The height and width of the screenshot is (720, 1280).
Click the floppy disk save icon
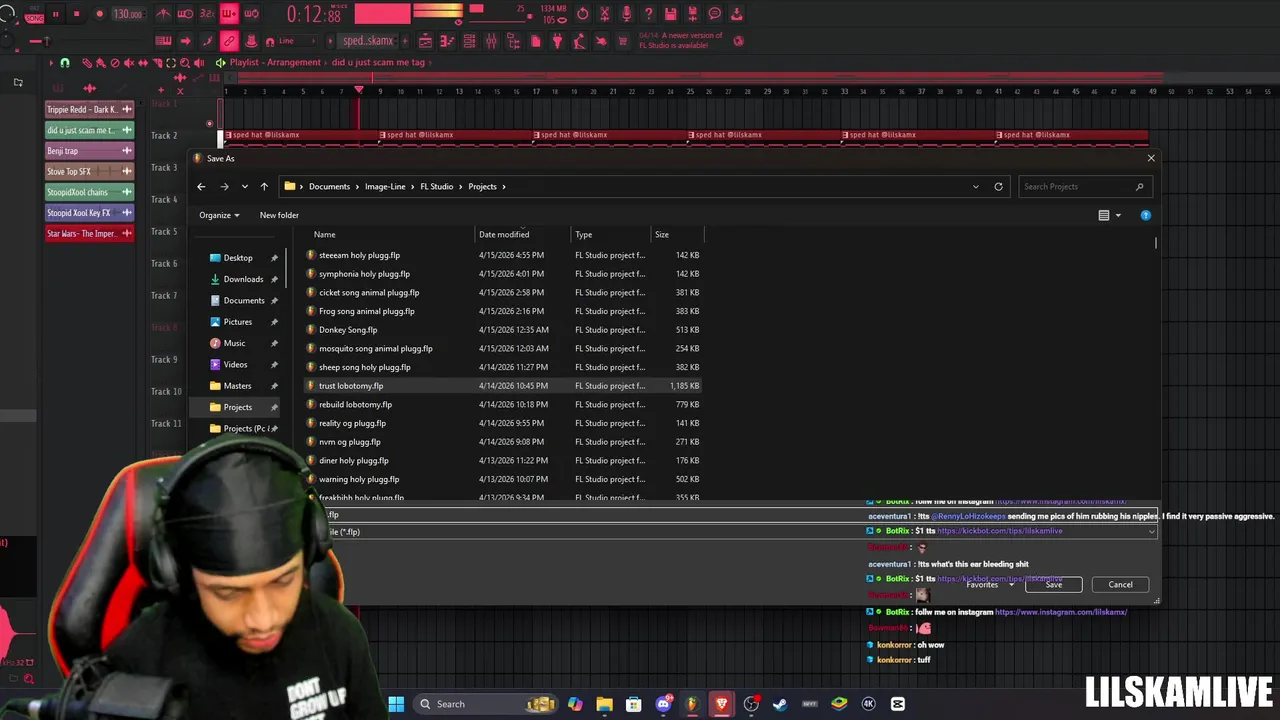[x=671, y=14]
